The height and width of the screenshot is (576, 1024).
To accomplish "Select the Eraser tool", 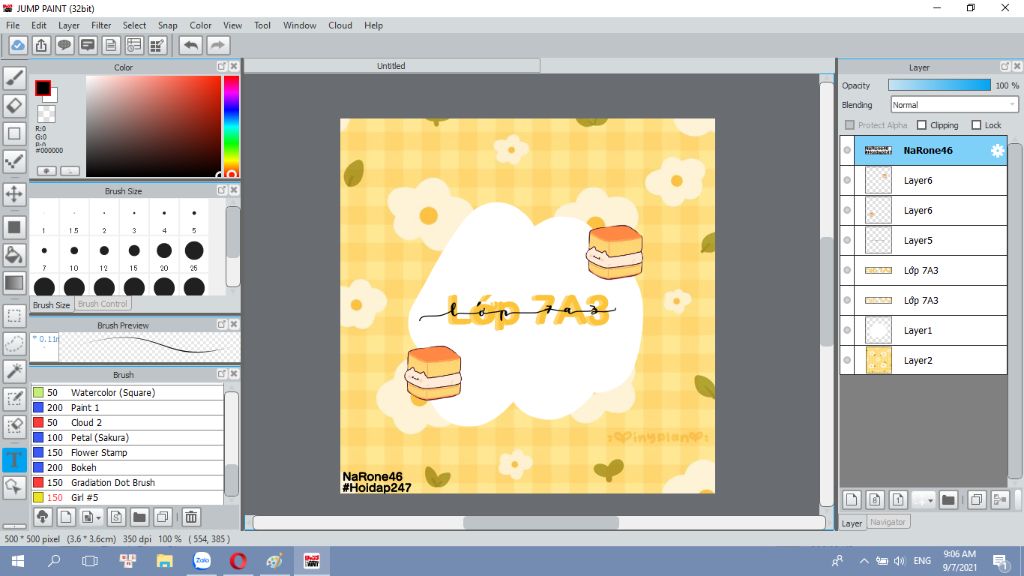I will coord(14,105).
